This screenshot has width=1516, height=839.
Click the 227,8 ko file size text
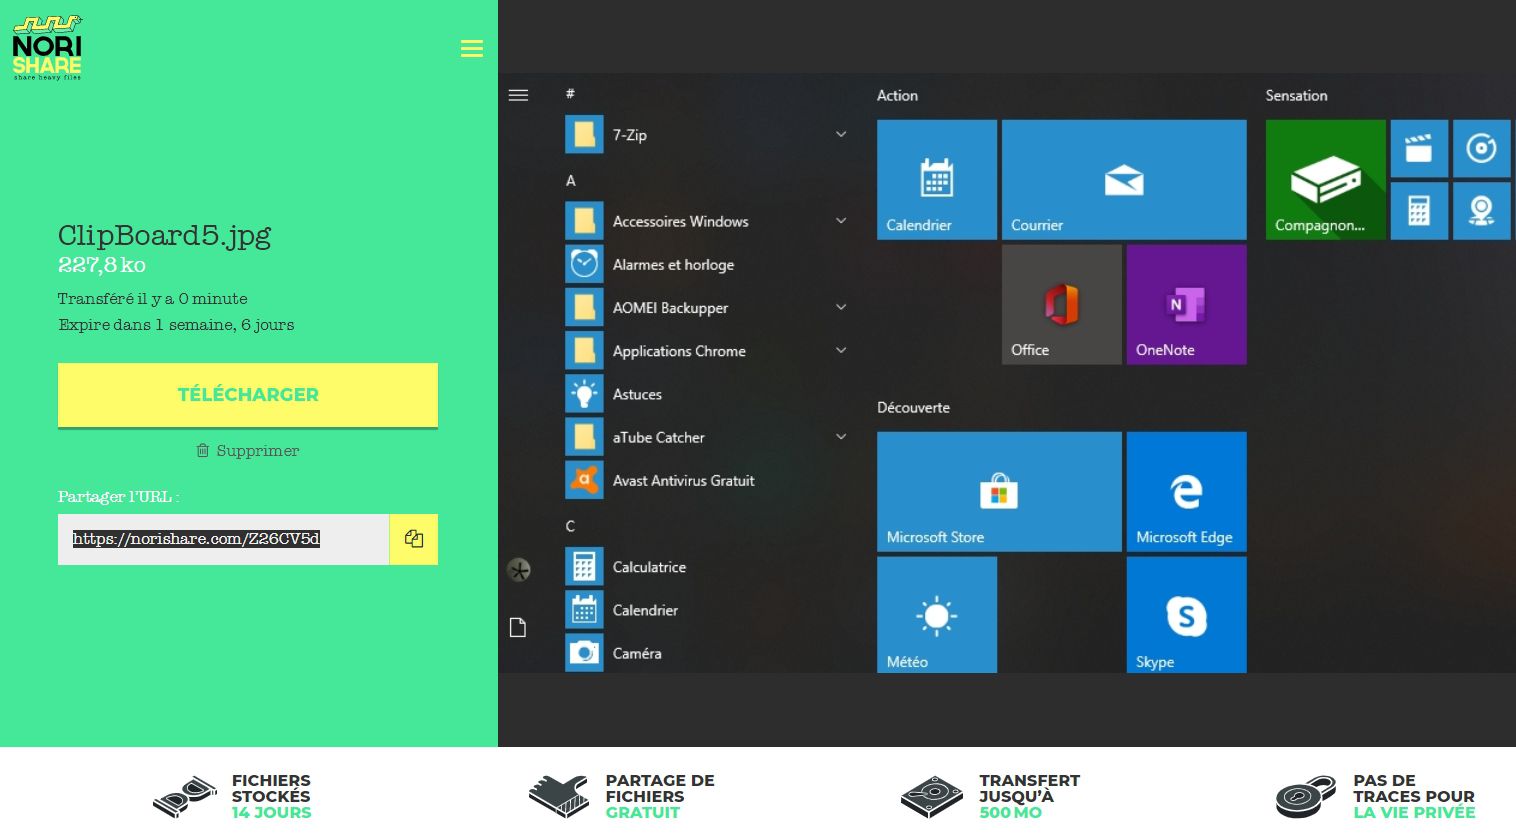tap(102, 265)
